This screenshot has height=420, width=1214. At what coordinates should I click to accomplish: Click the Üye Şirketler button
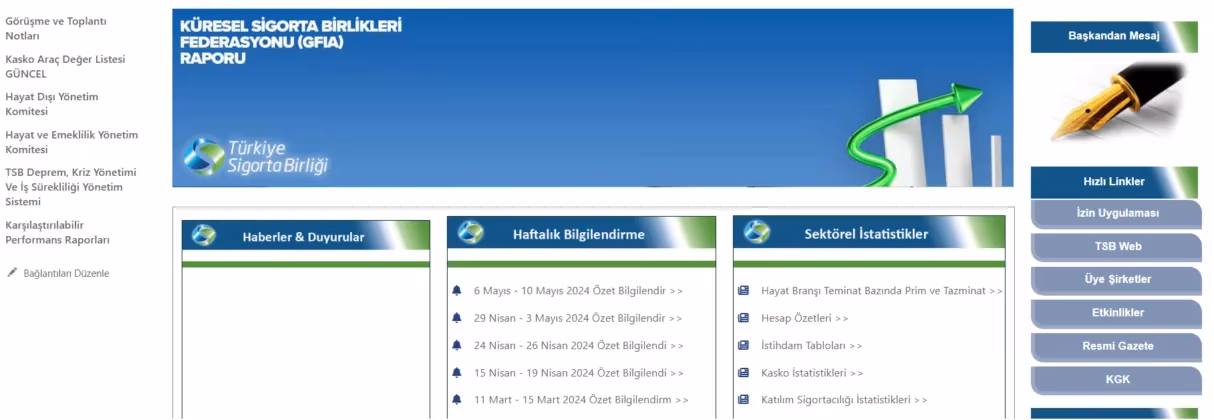[1116, 280]
